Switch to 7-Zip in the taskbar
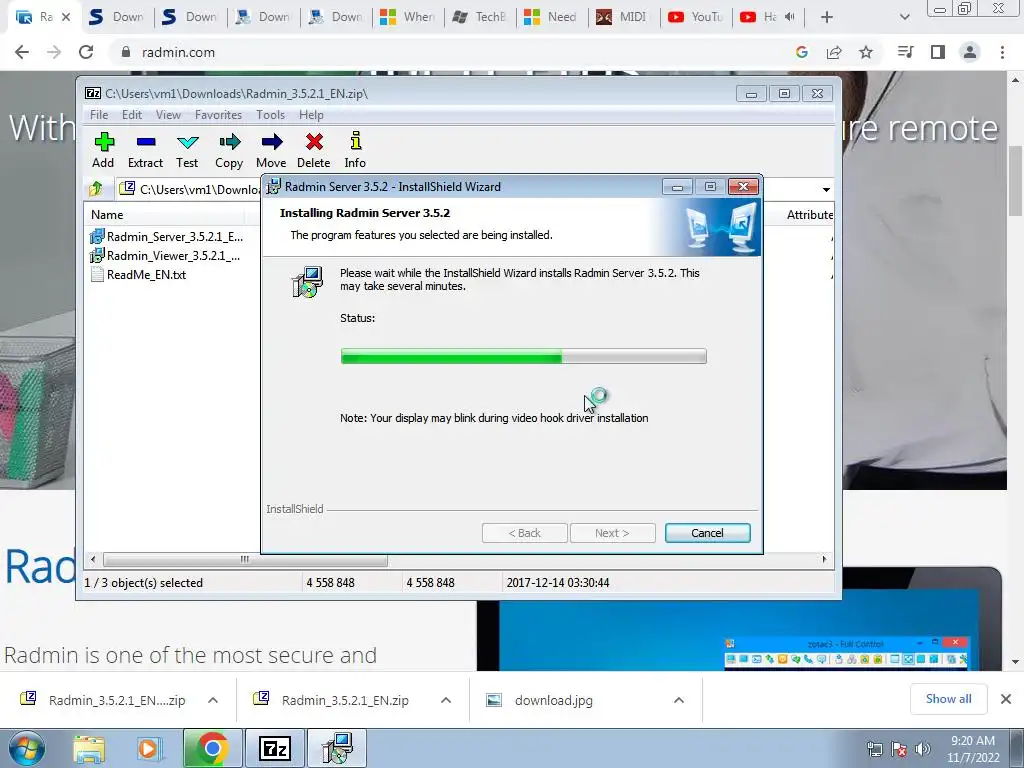Image resolution: width=1024 pixels, height=768 pixels. pyautogui.click(x=274, y=748)
